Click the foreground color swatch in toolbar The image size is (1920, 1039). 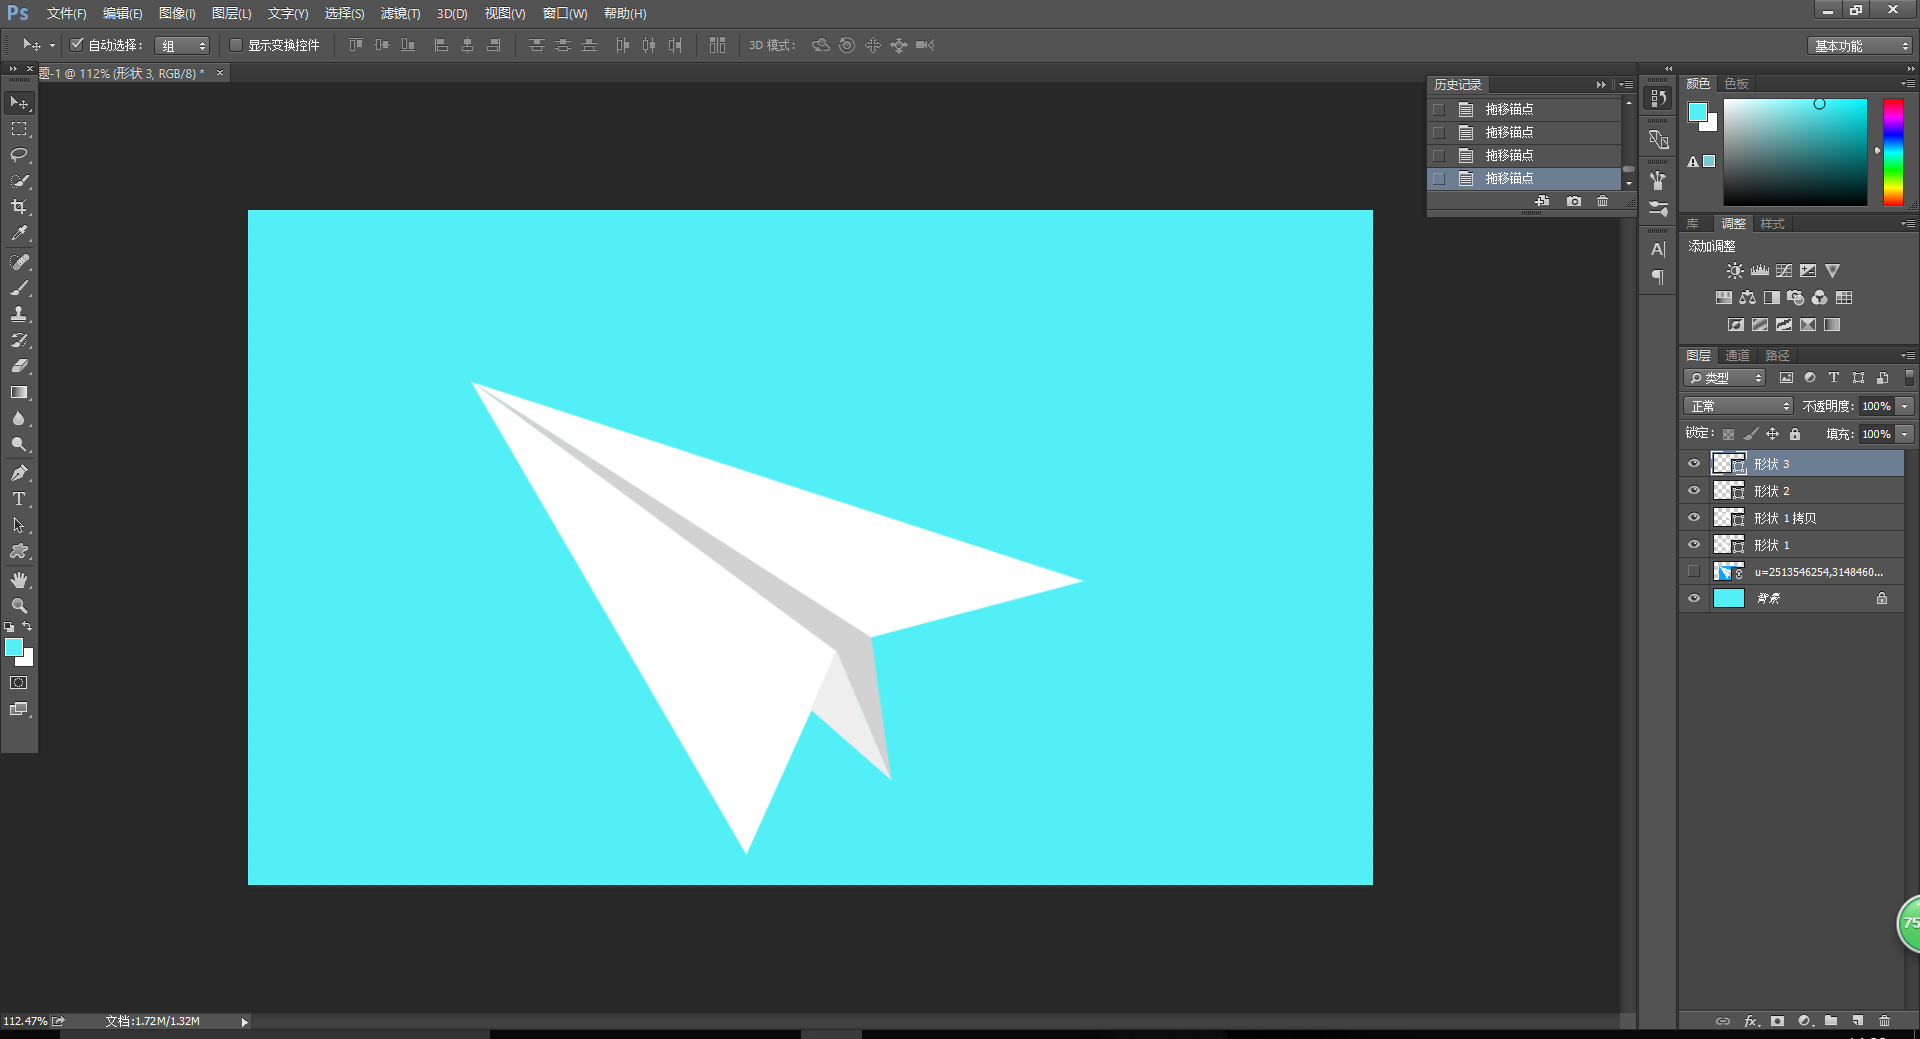[x=14, y=648]
